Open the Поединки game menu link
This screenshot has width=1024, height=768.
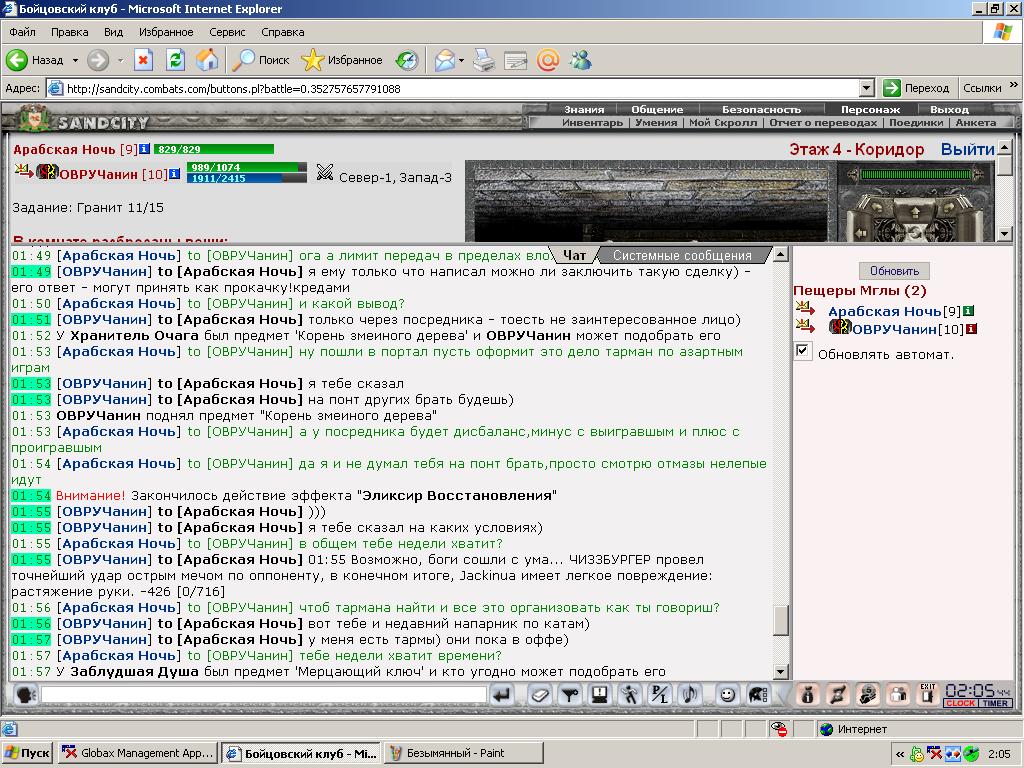(x=916, y=122)
